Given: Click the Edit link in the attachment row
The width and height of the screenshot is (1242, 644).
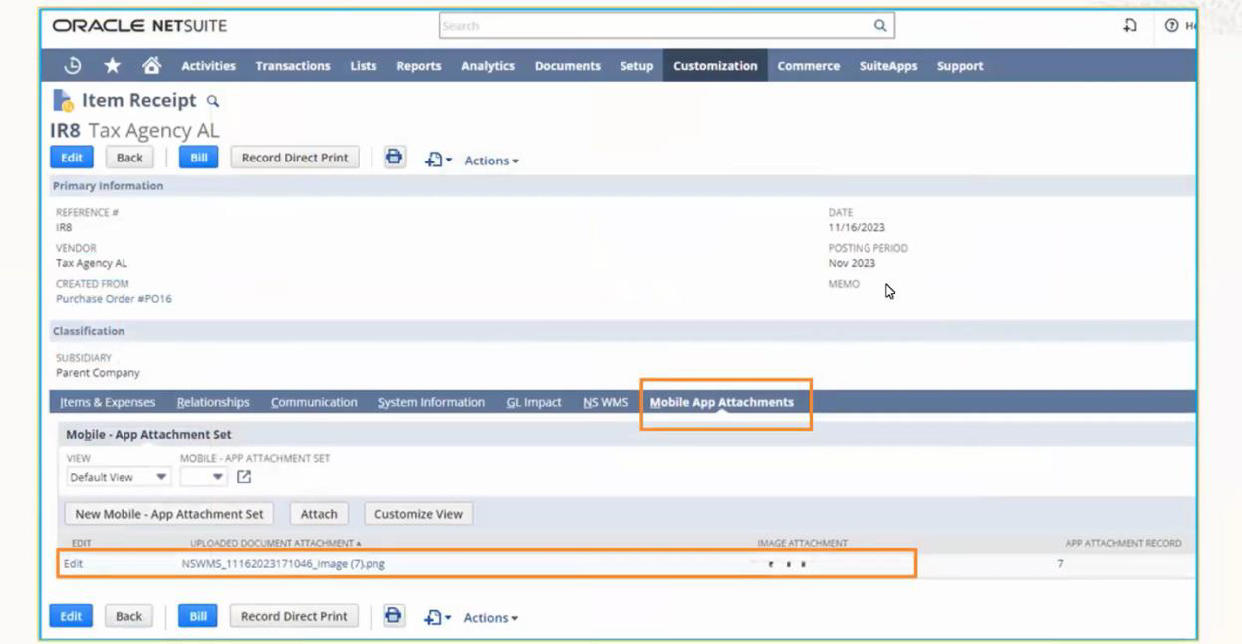Looking at the screenshot, I should 74,564.
